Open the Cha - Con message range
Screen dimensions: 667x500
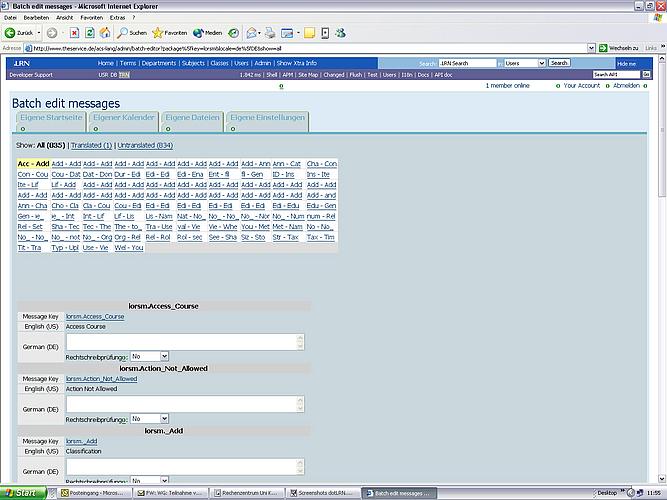click(322, 164)
